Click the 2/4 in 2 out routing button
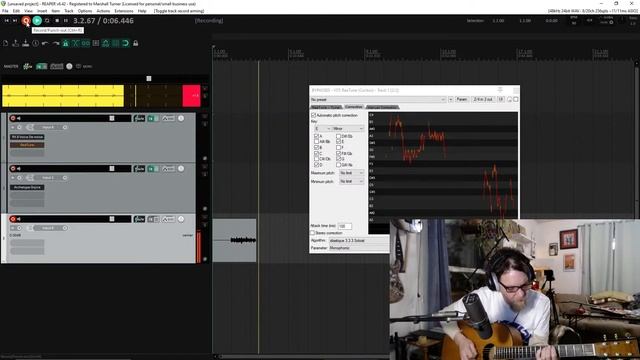 [483, 99]
